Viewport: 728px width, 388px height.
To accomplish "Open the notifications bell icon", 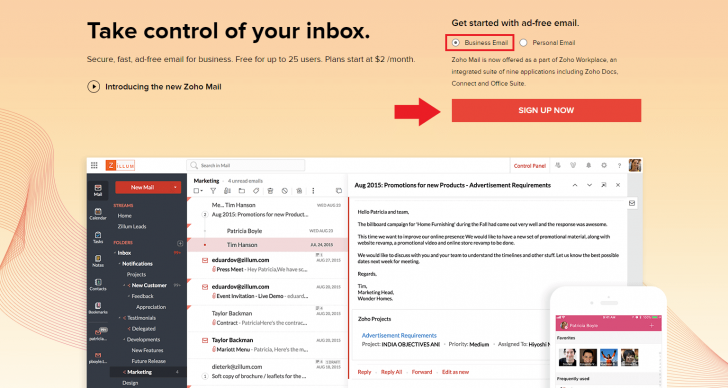I will point(589,165).
